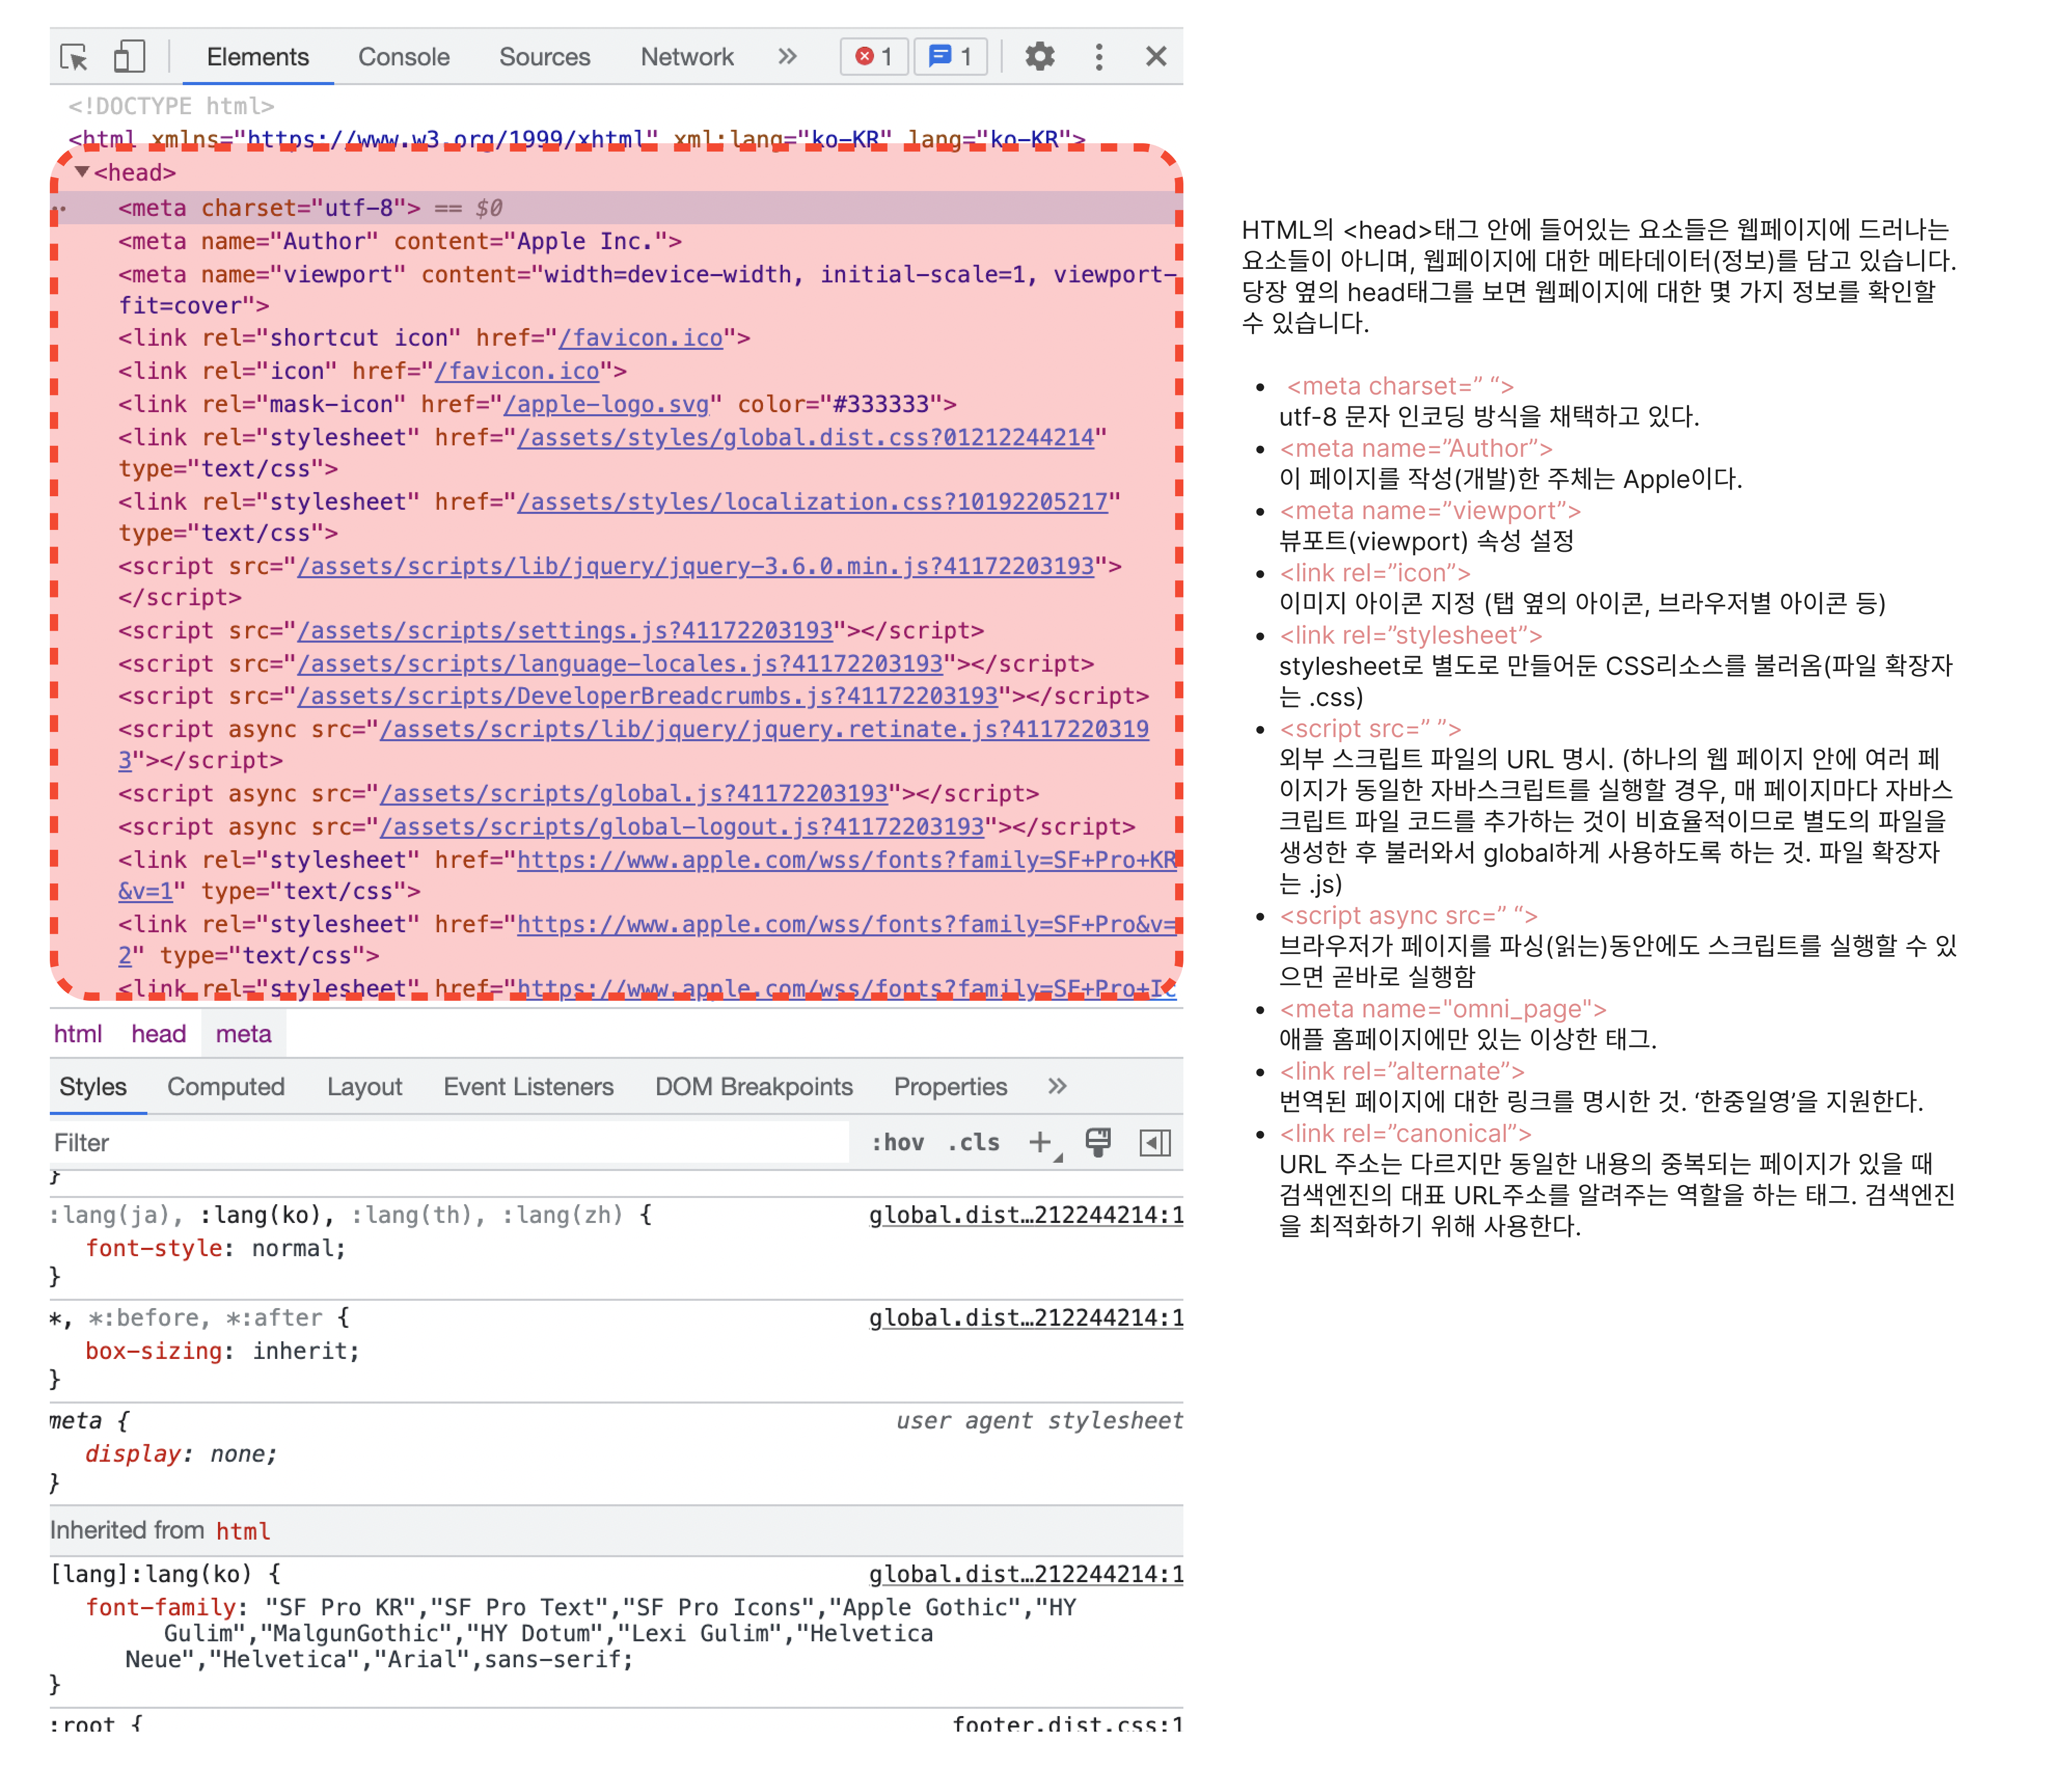Open global.dist.css stylesheet href link

click(805, 437)
